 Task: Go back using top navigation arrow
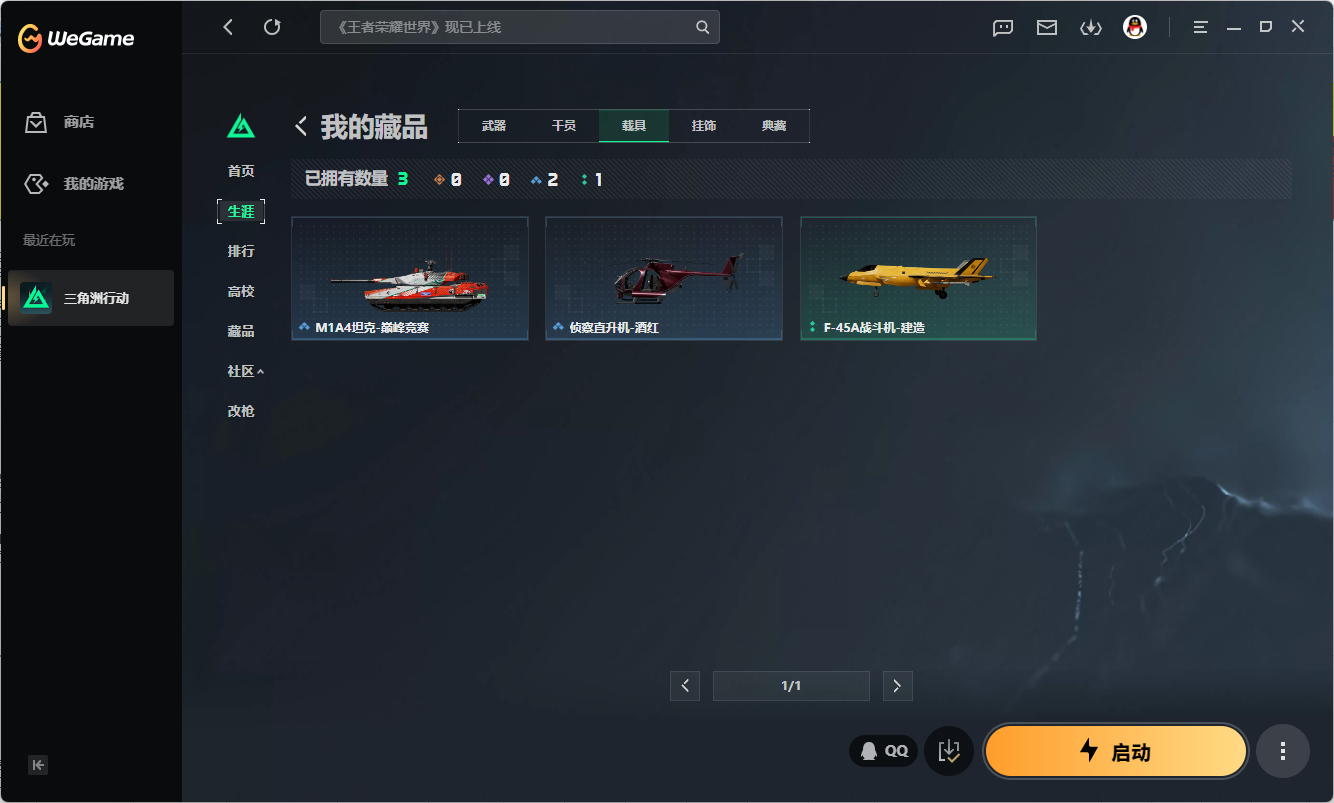(228, 27)
